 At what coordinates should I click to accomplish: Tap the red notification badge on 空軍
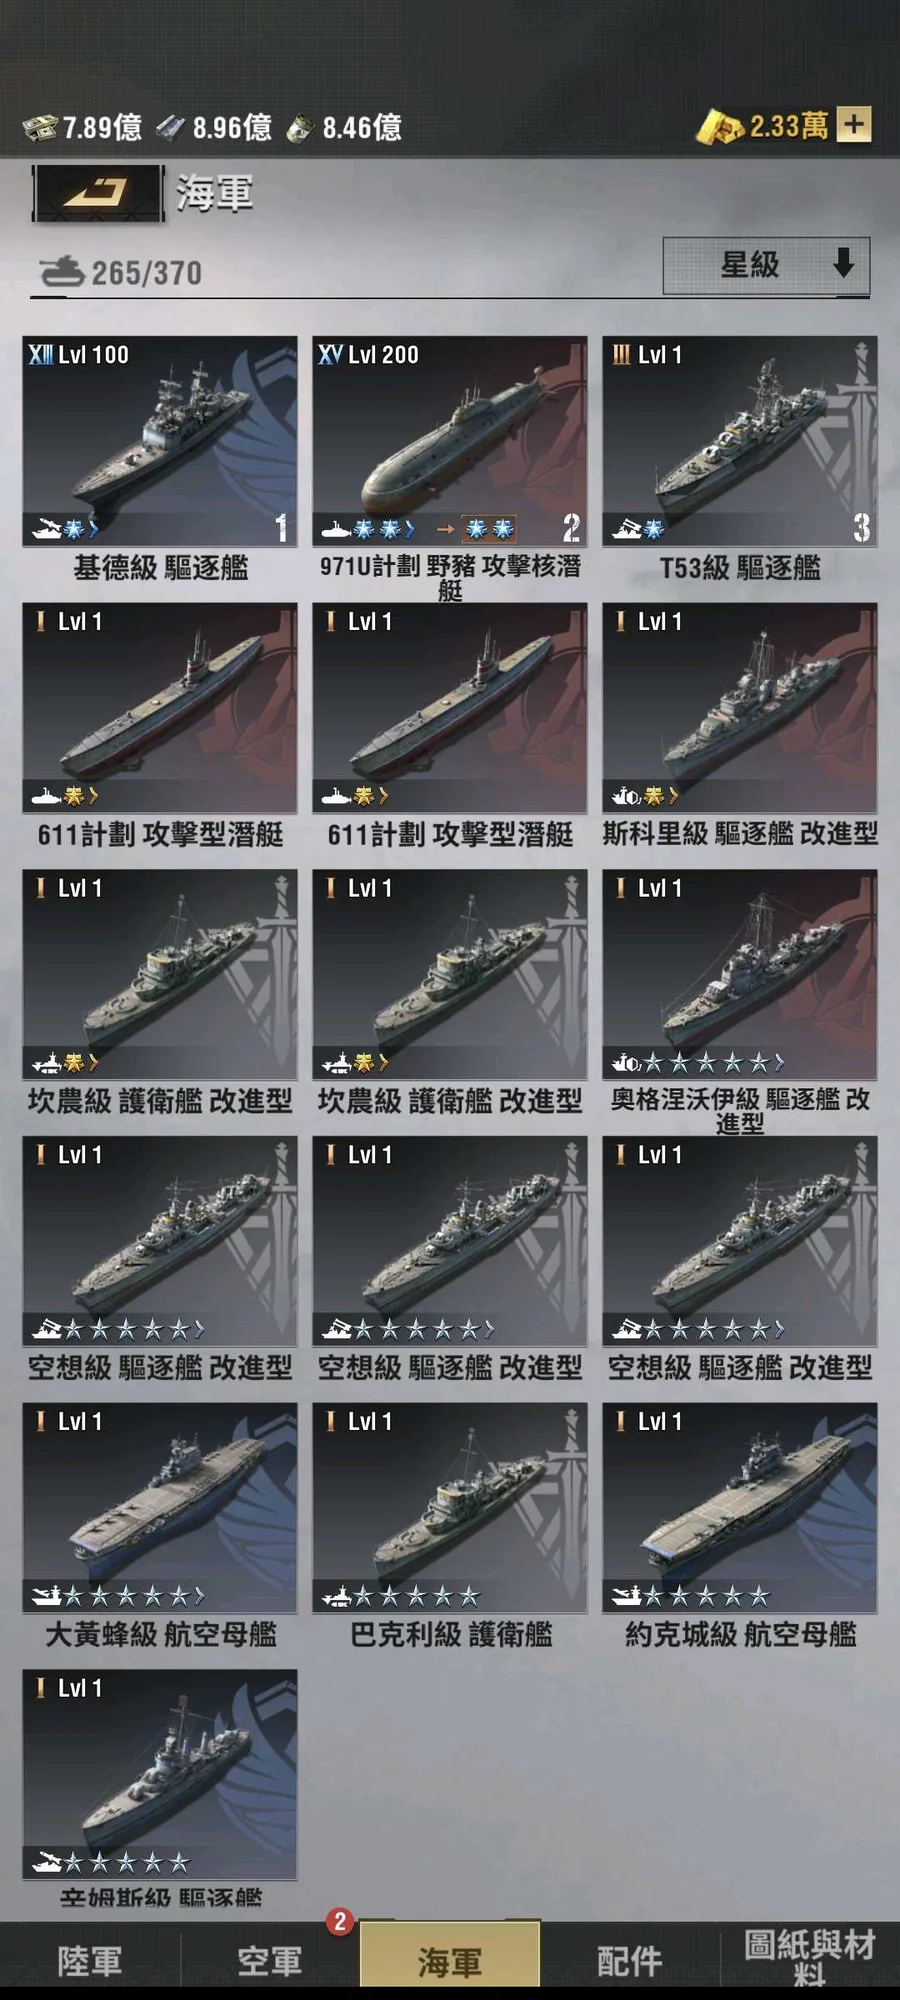(340, 1921)
